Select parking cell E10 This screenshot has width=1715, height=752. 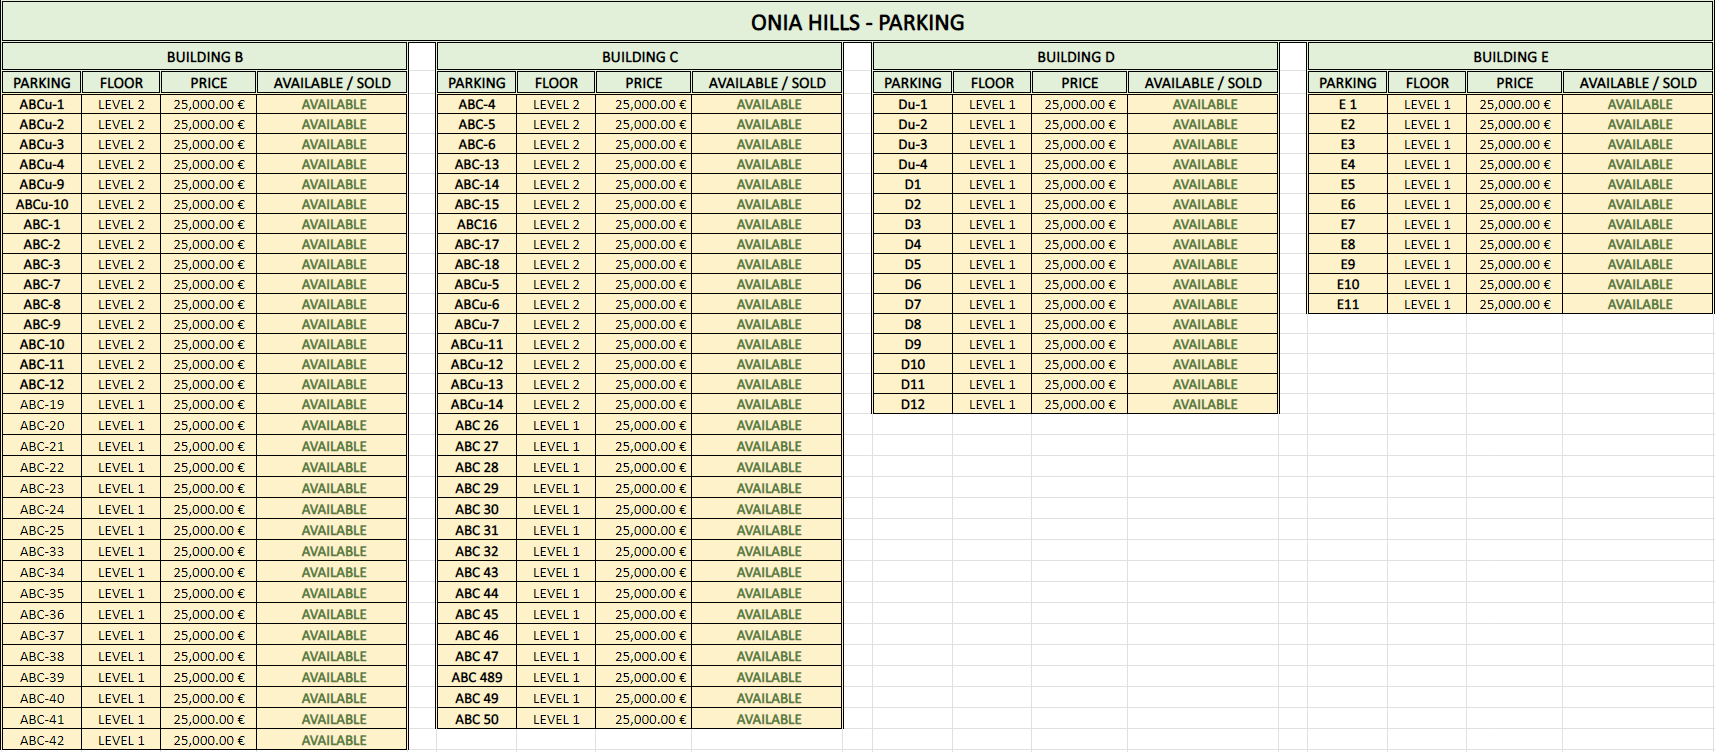(1348, 284)
